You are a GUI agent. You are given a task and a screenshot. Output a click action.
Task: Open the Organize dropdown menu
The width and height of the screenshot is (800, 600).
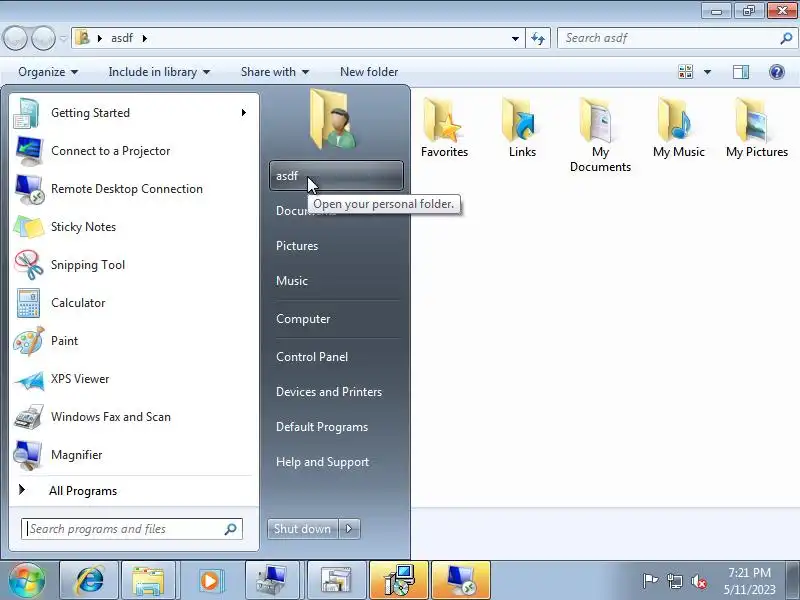pos(48,72)
